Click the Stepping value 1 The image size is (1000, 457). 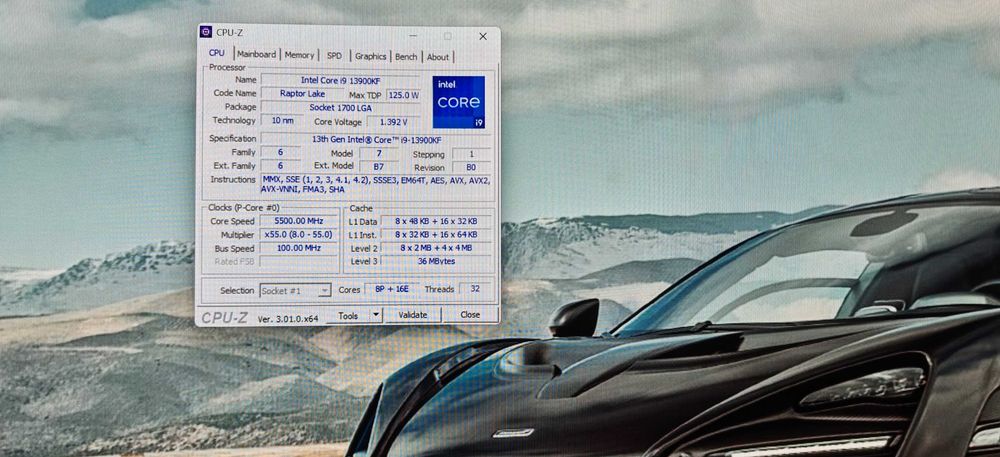click(x=471, y=154)
